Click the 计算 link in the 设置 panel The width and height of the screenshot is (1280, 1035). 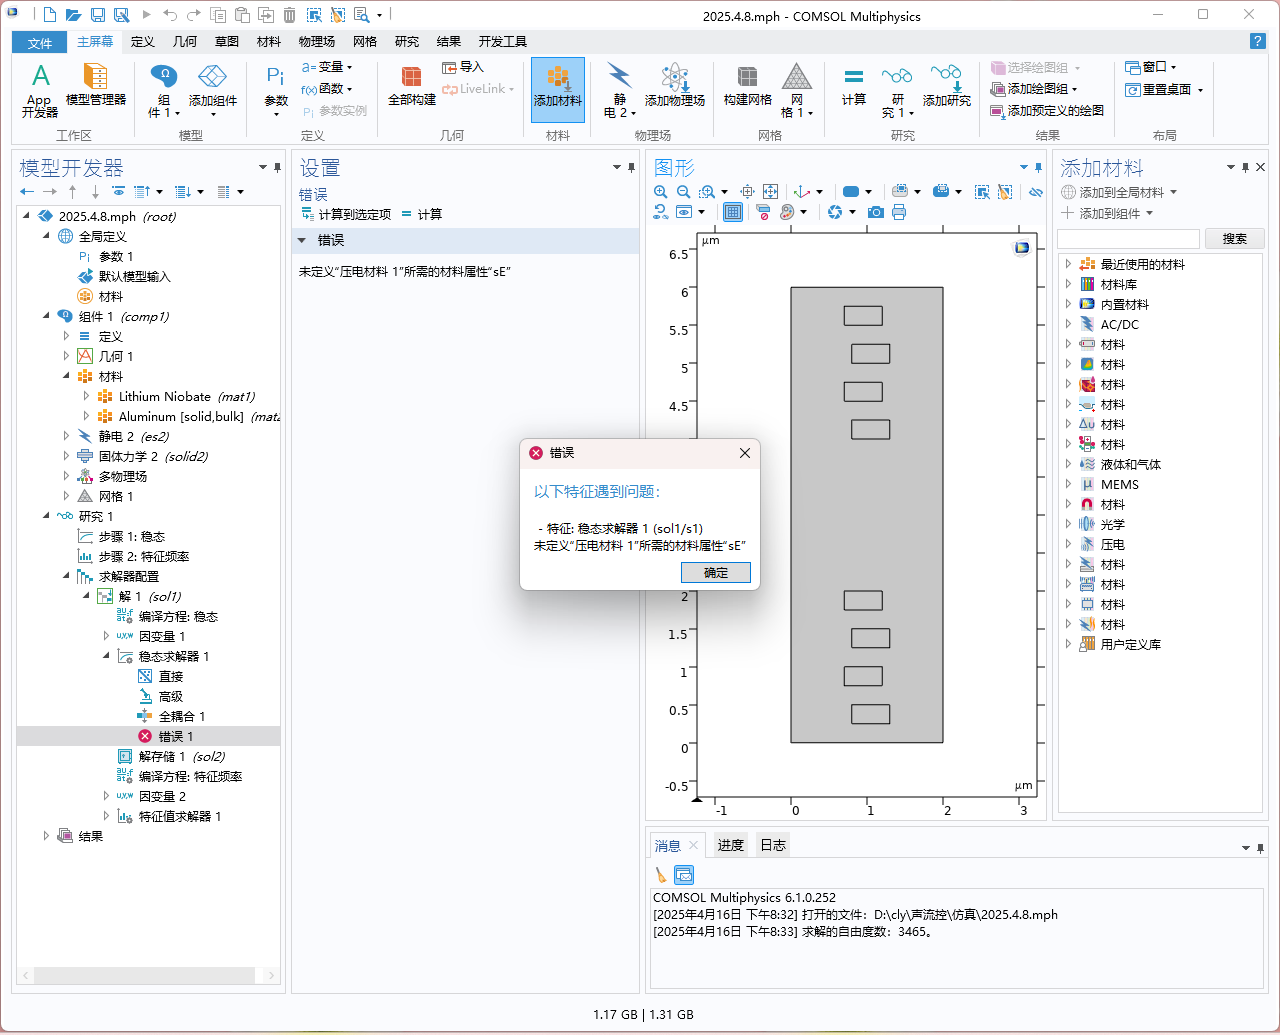click(x=421, y=214)
